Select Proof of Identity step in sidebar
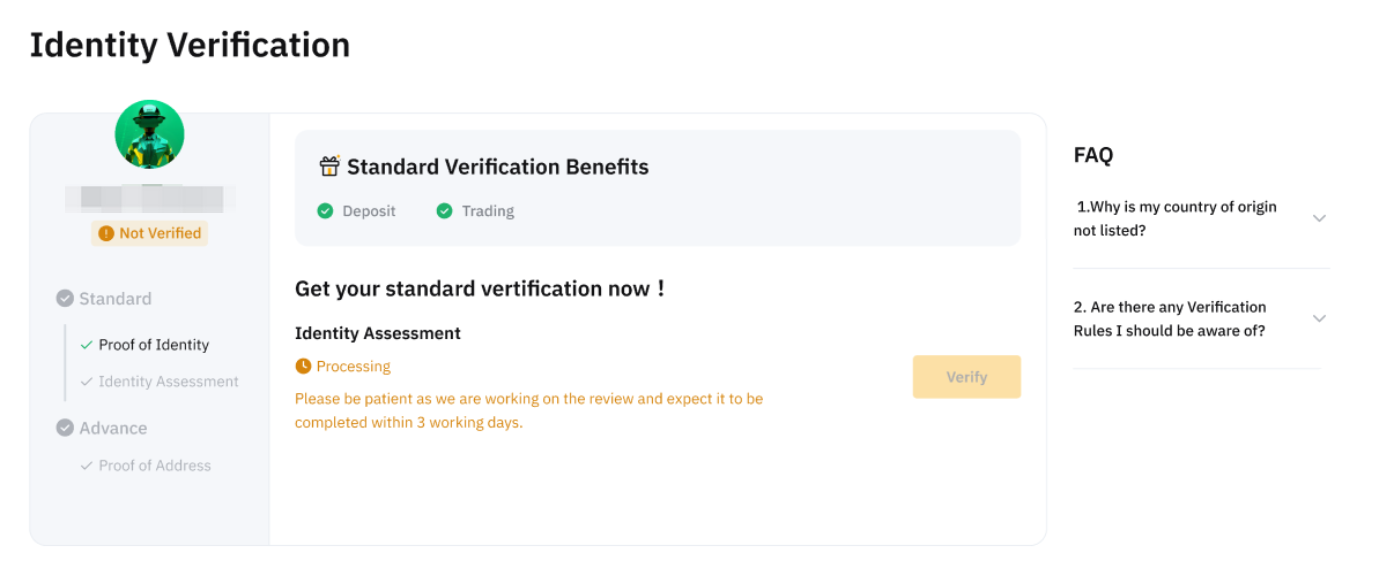This screenshot has width=1400, height=569. tap(154, 345)
